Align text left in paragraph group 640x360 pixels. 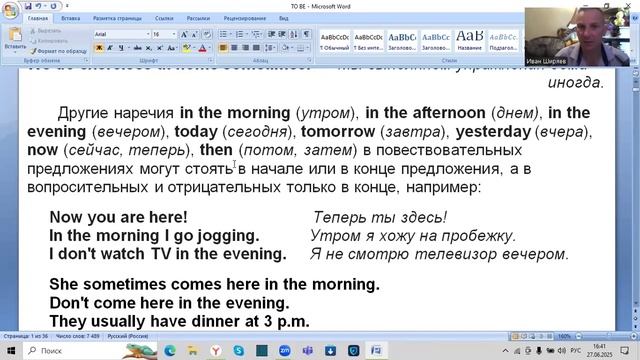click(x=223, y=48)
